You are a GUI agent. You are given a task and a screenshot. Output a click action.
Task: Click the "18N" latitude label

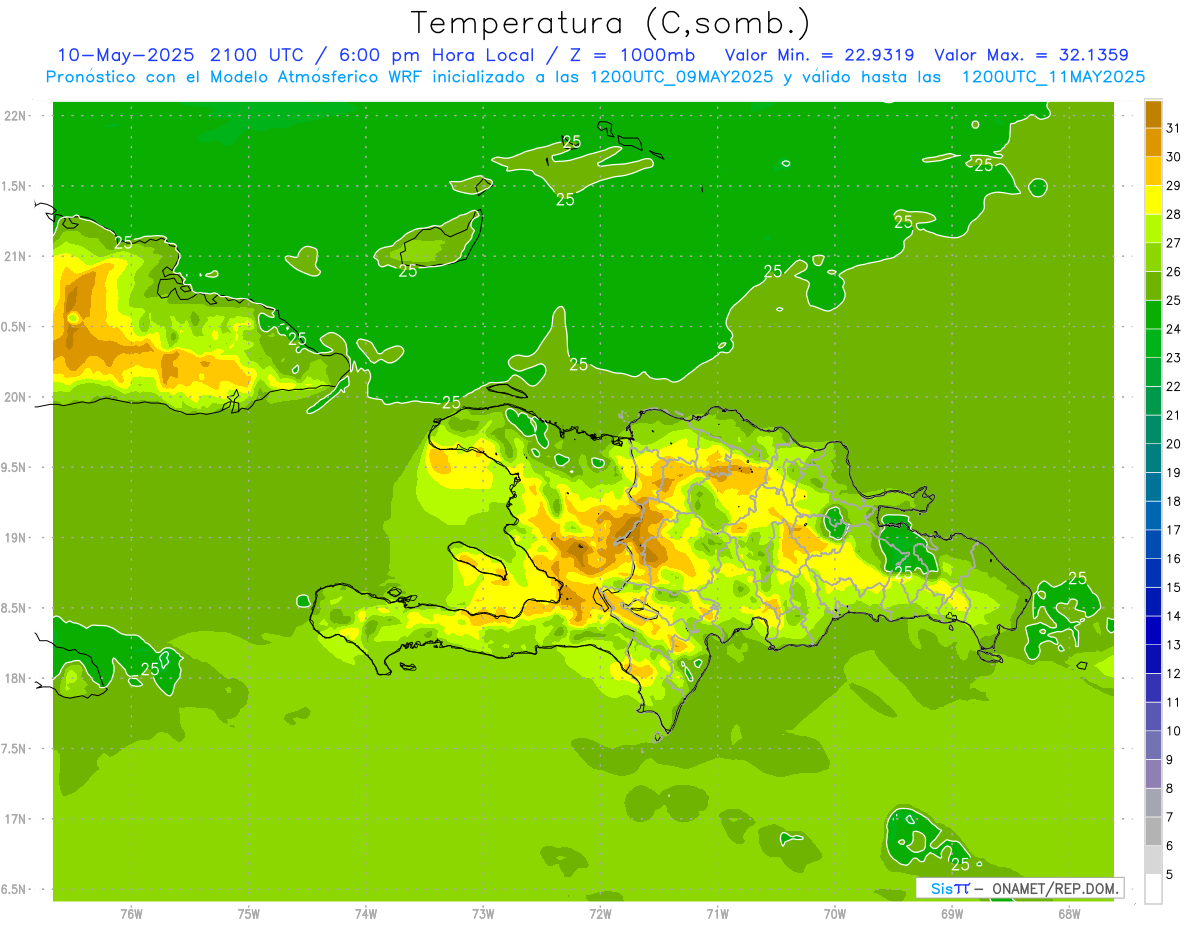15,678
